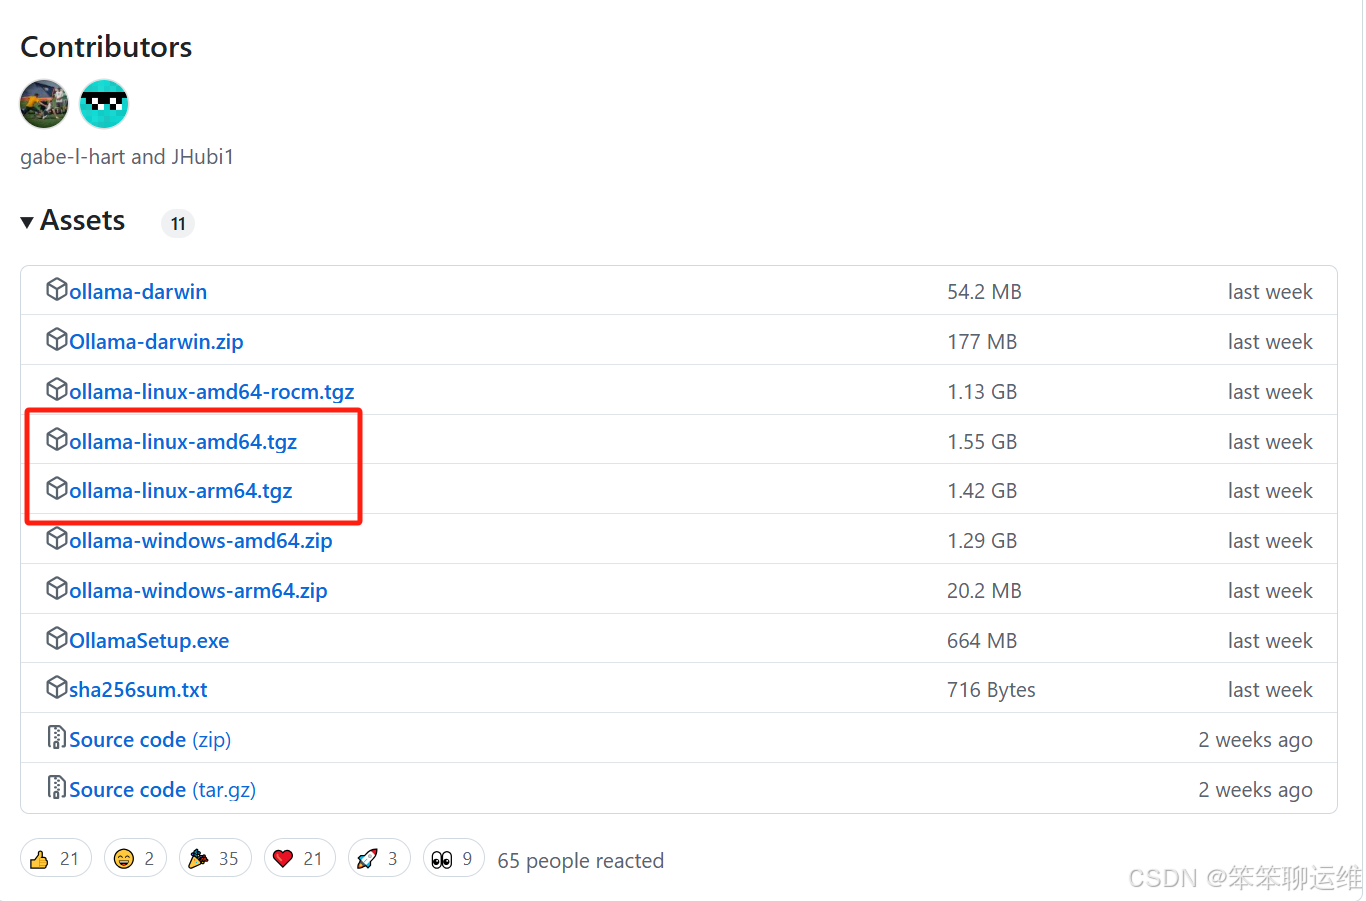The image size is (1366, 901).
Task: Click the 1.29 GB size value
Action: coord(982,541)
